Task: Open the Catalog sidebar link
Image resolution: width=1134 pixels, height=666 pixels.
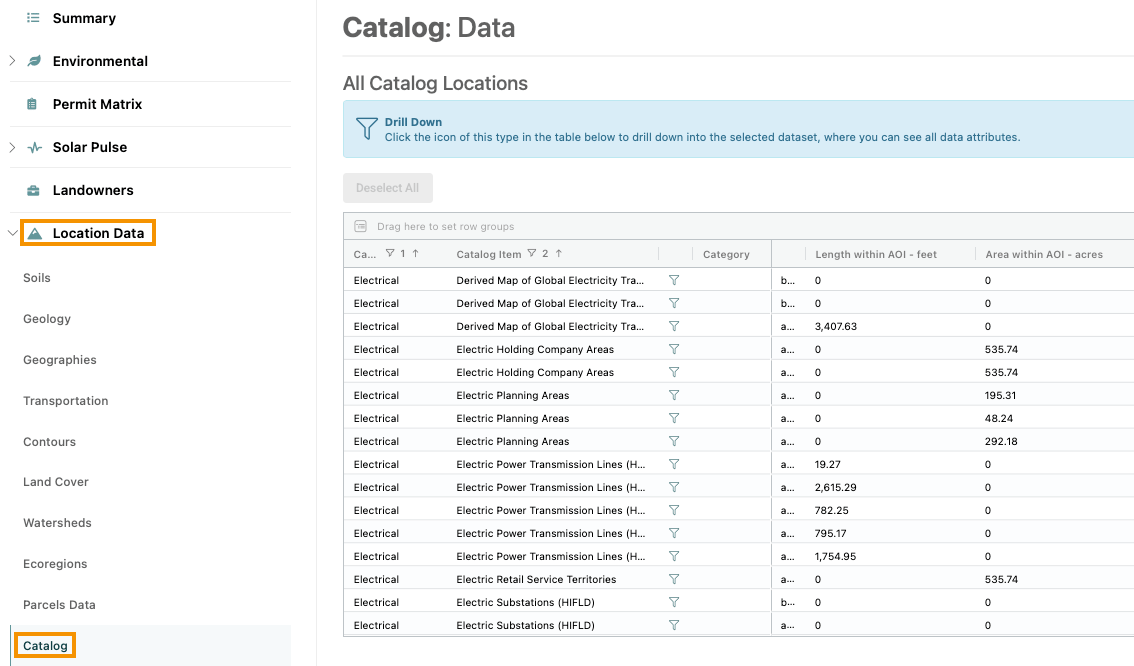Action: pyautogui.click(x=45, y=646)
